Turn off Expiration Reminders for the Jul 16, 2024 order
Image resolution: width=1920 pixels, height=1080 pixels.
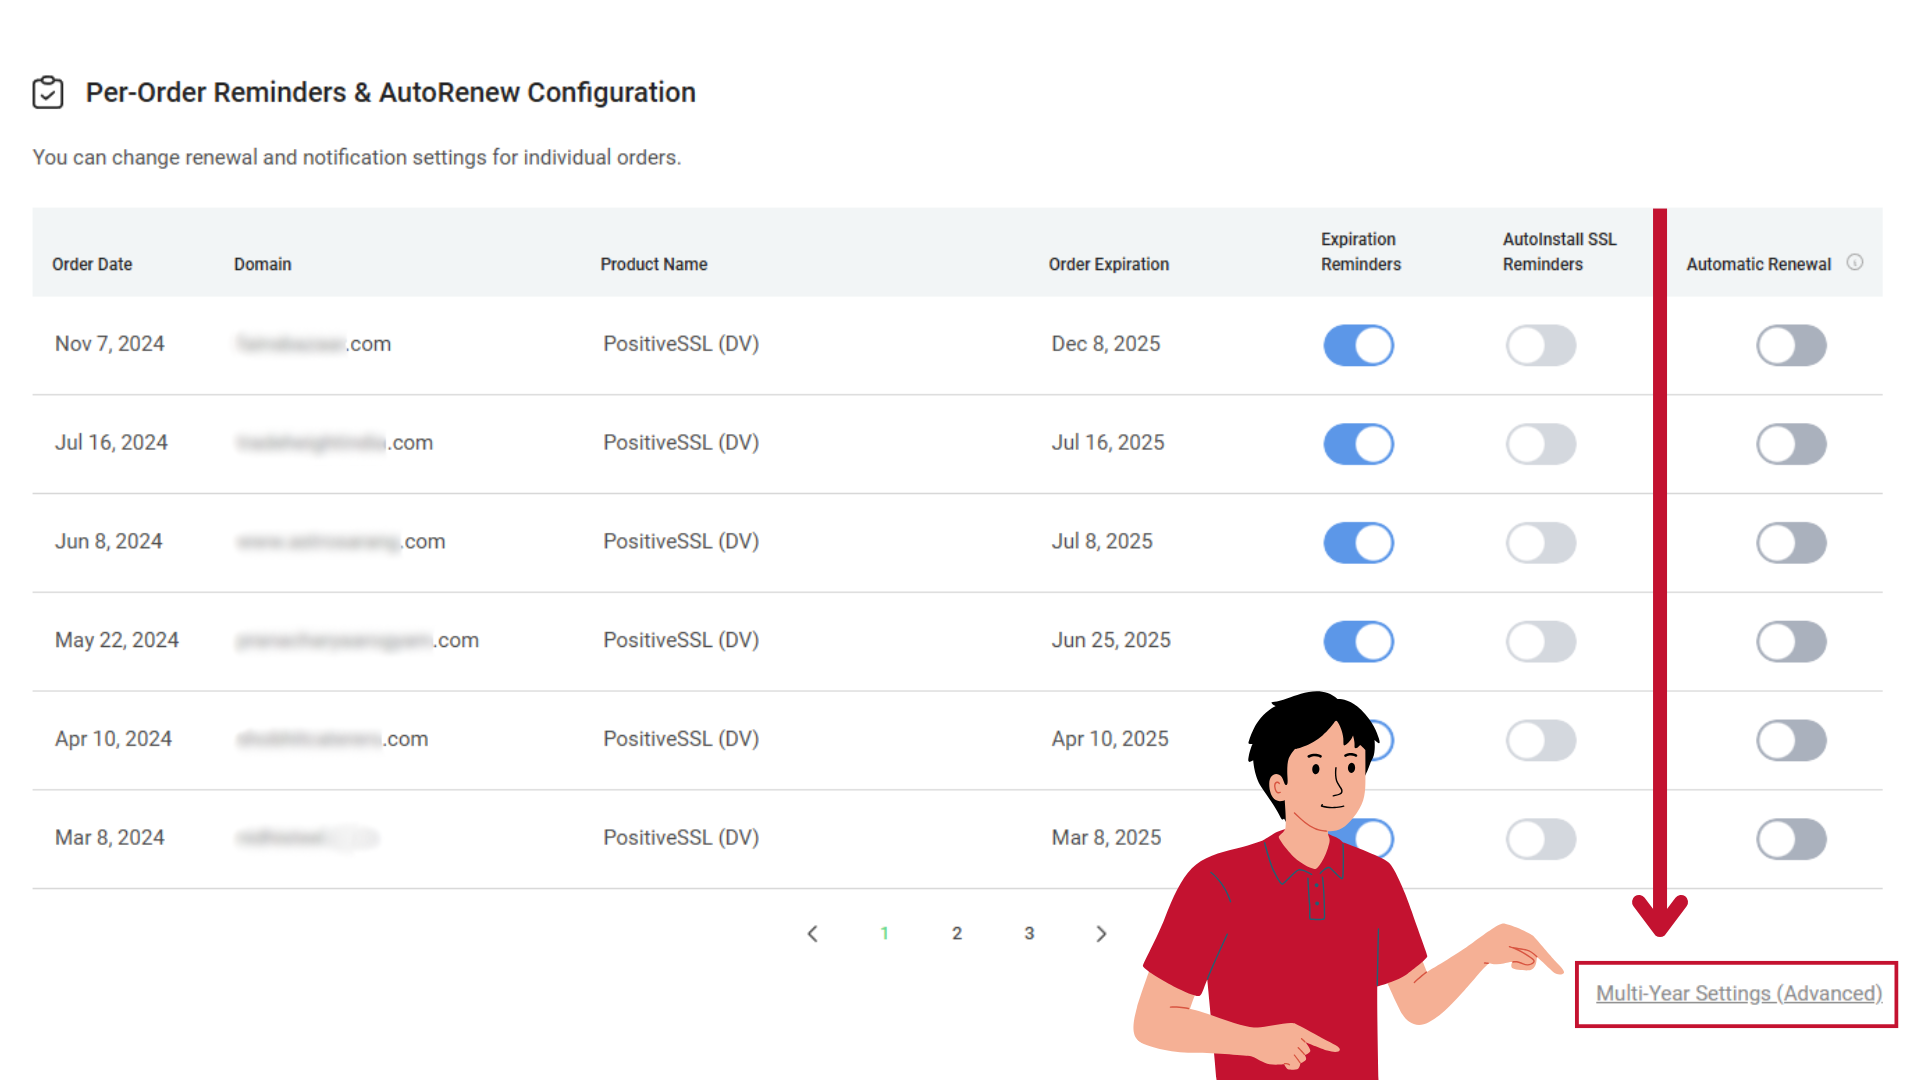[1358, 444]
